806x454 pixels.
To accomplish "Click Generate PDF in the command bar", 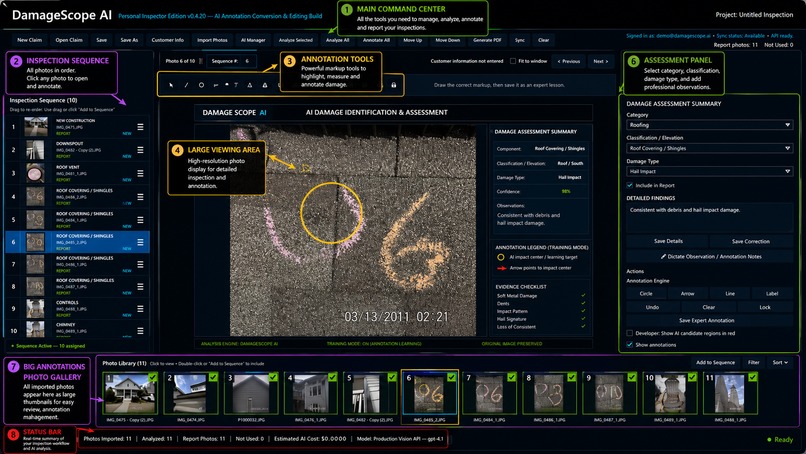I will tap(487, 40).
